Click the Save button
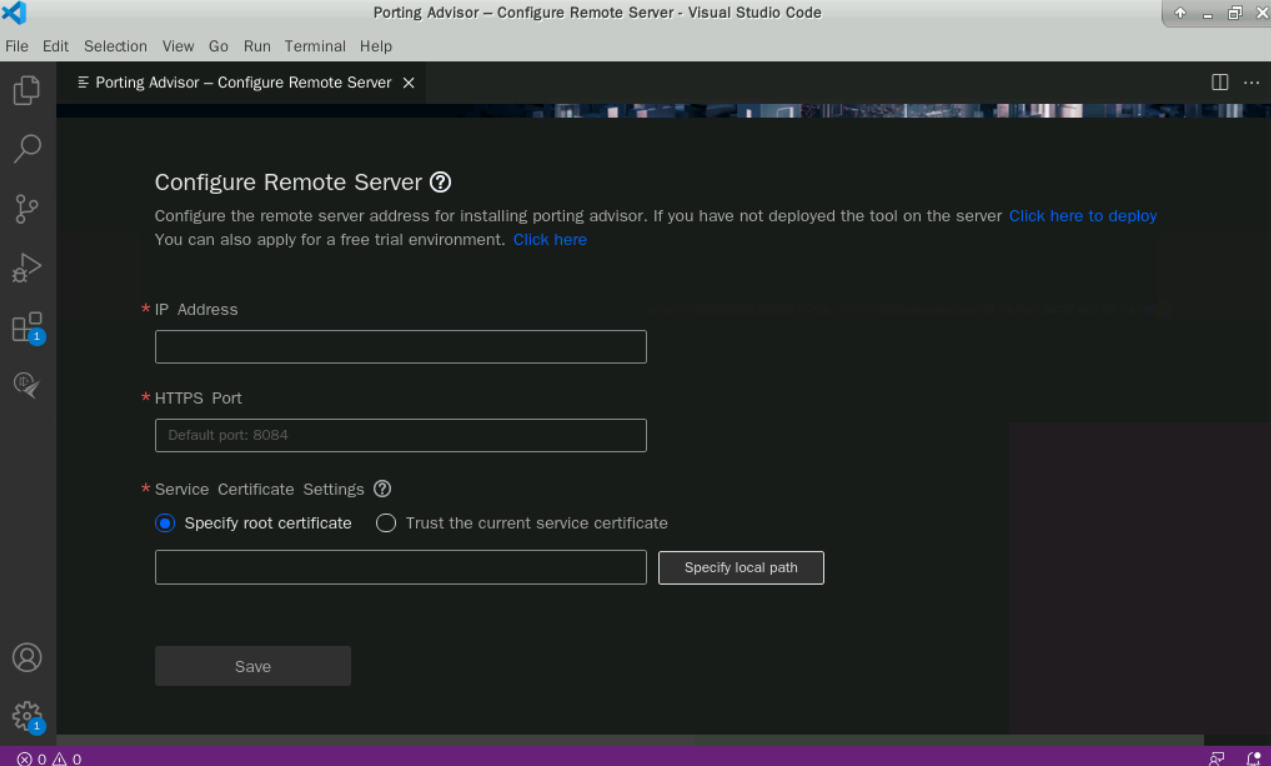Screen dimensions: 1271x766 (253, 666)
